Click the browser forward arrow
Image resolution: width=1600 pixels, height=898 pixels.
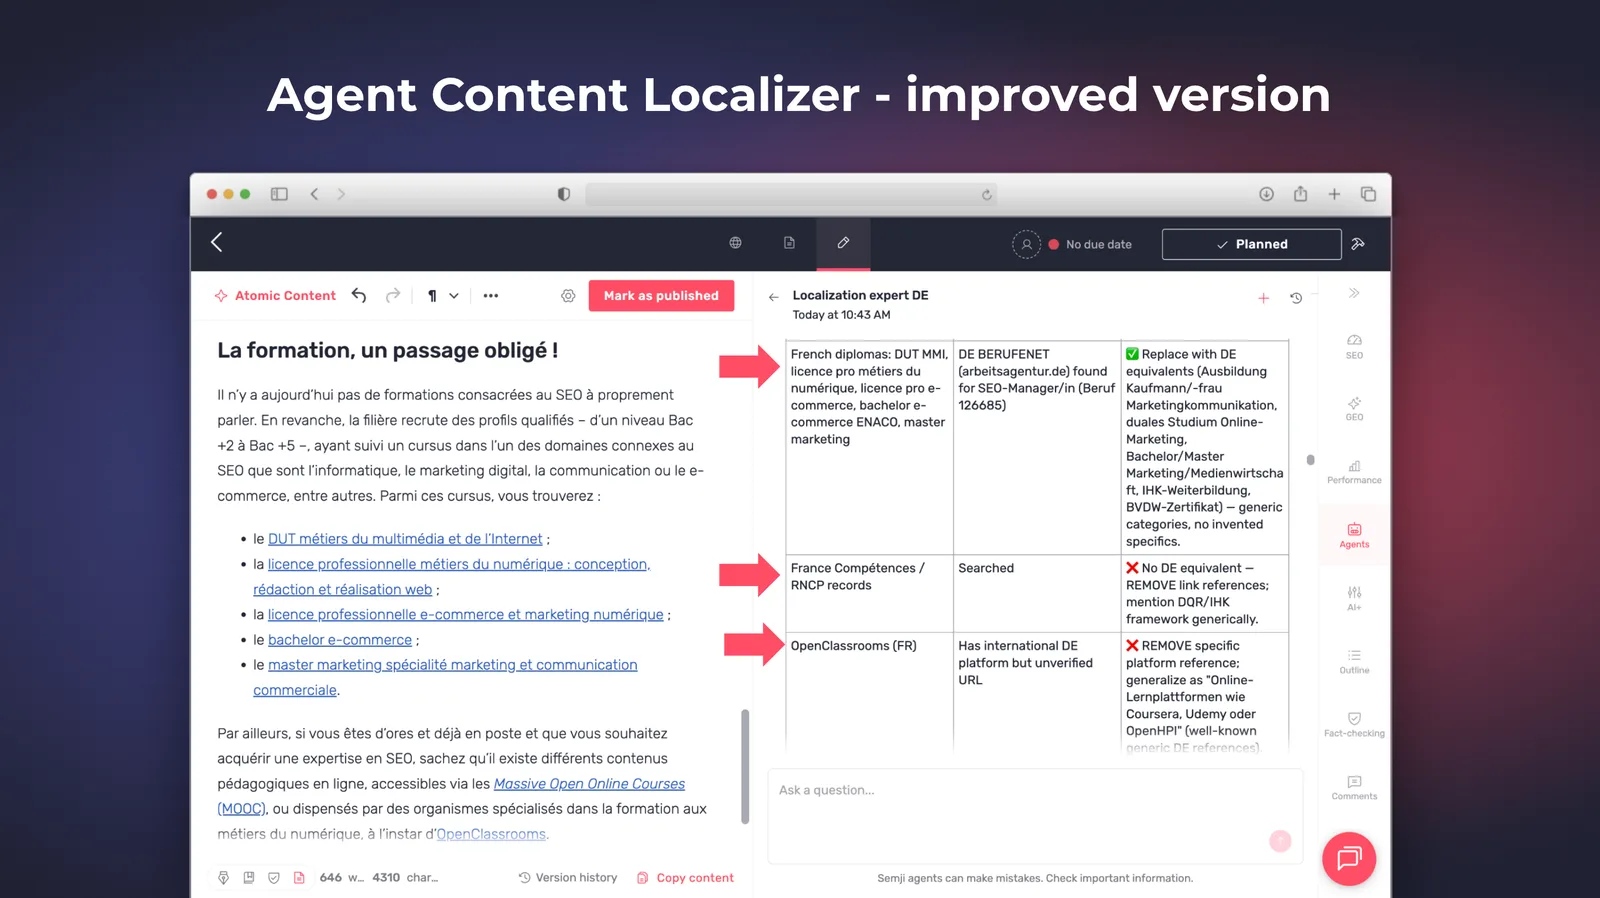click(x=341, y=194)
